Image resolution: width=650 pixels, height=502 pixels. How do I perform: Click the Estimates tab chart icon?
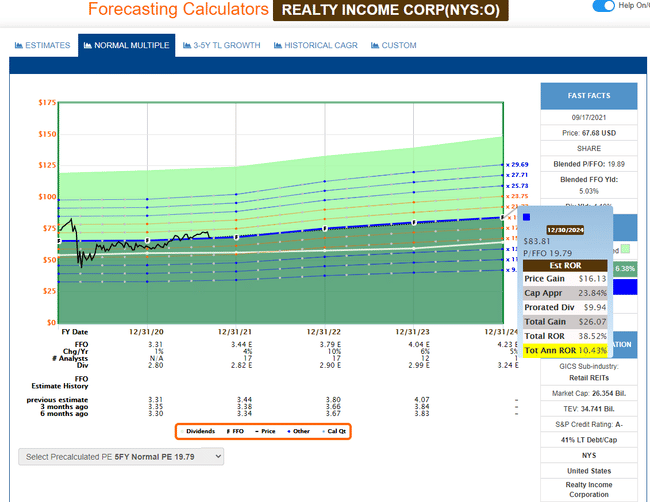(20, 46)
